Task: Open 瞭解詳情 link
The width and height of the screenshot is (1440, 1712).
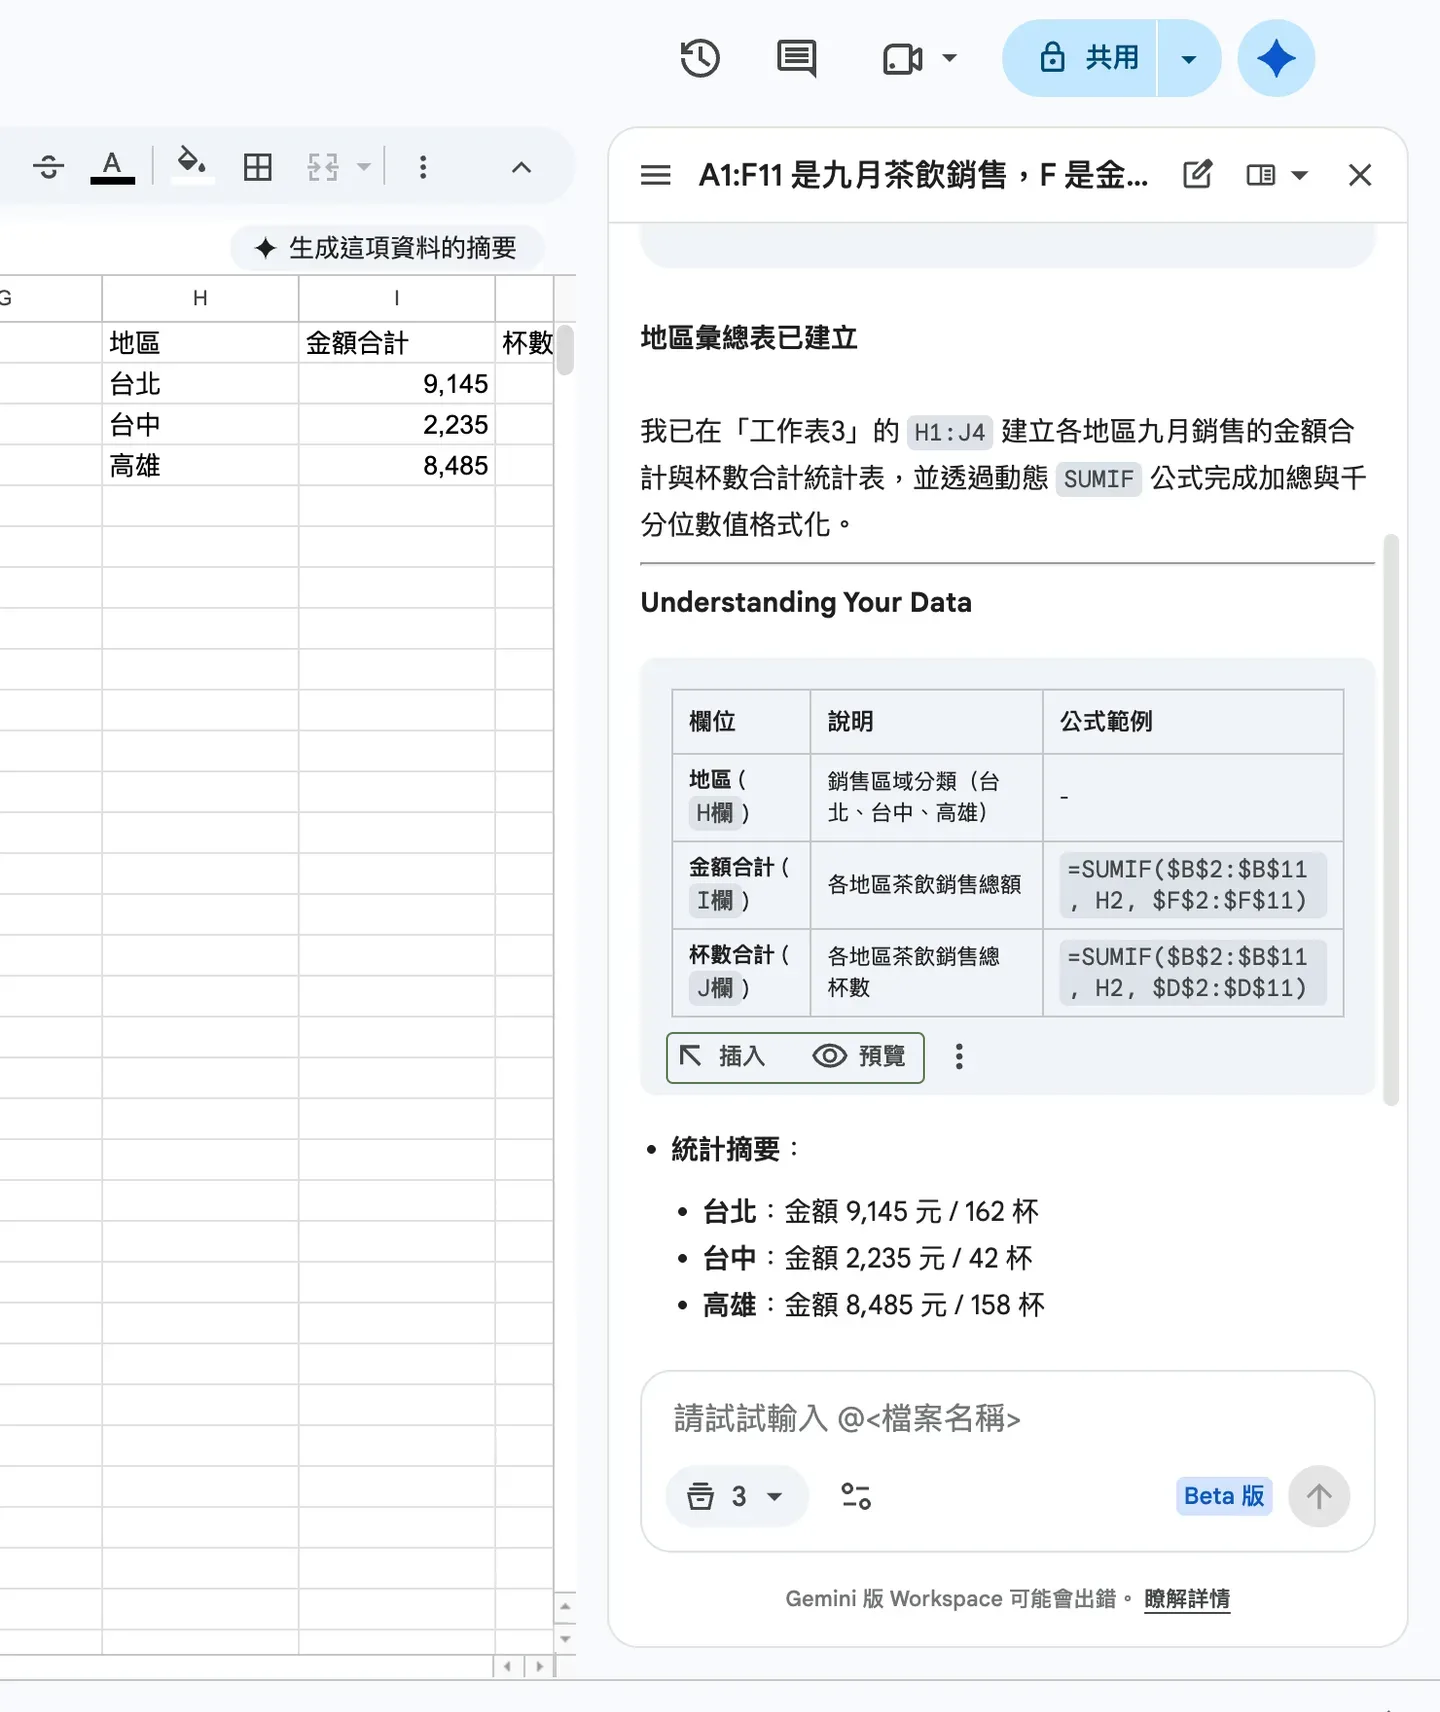Action: [x=1187, y=1599]
